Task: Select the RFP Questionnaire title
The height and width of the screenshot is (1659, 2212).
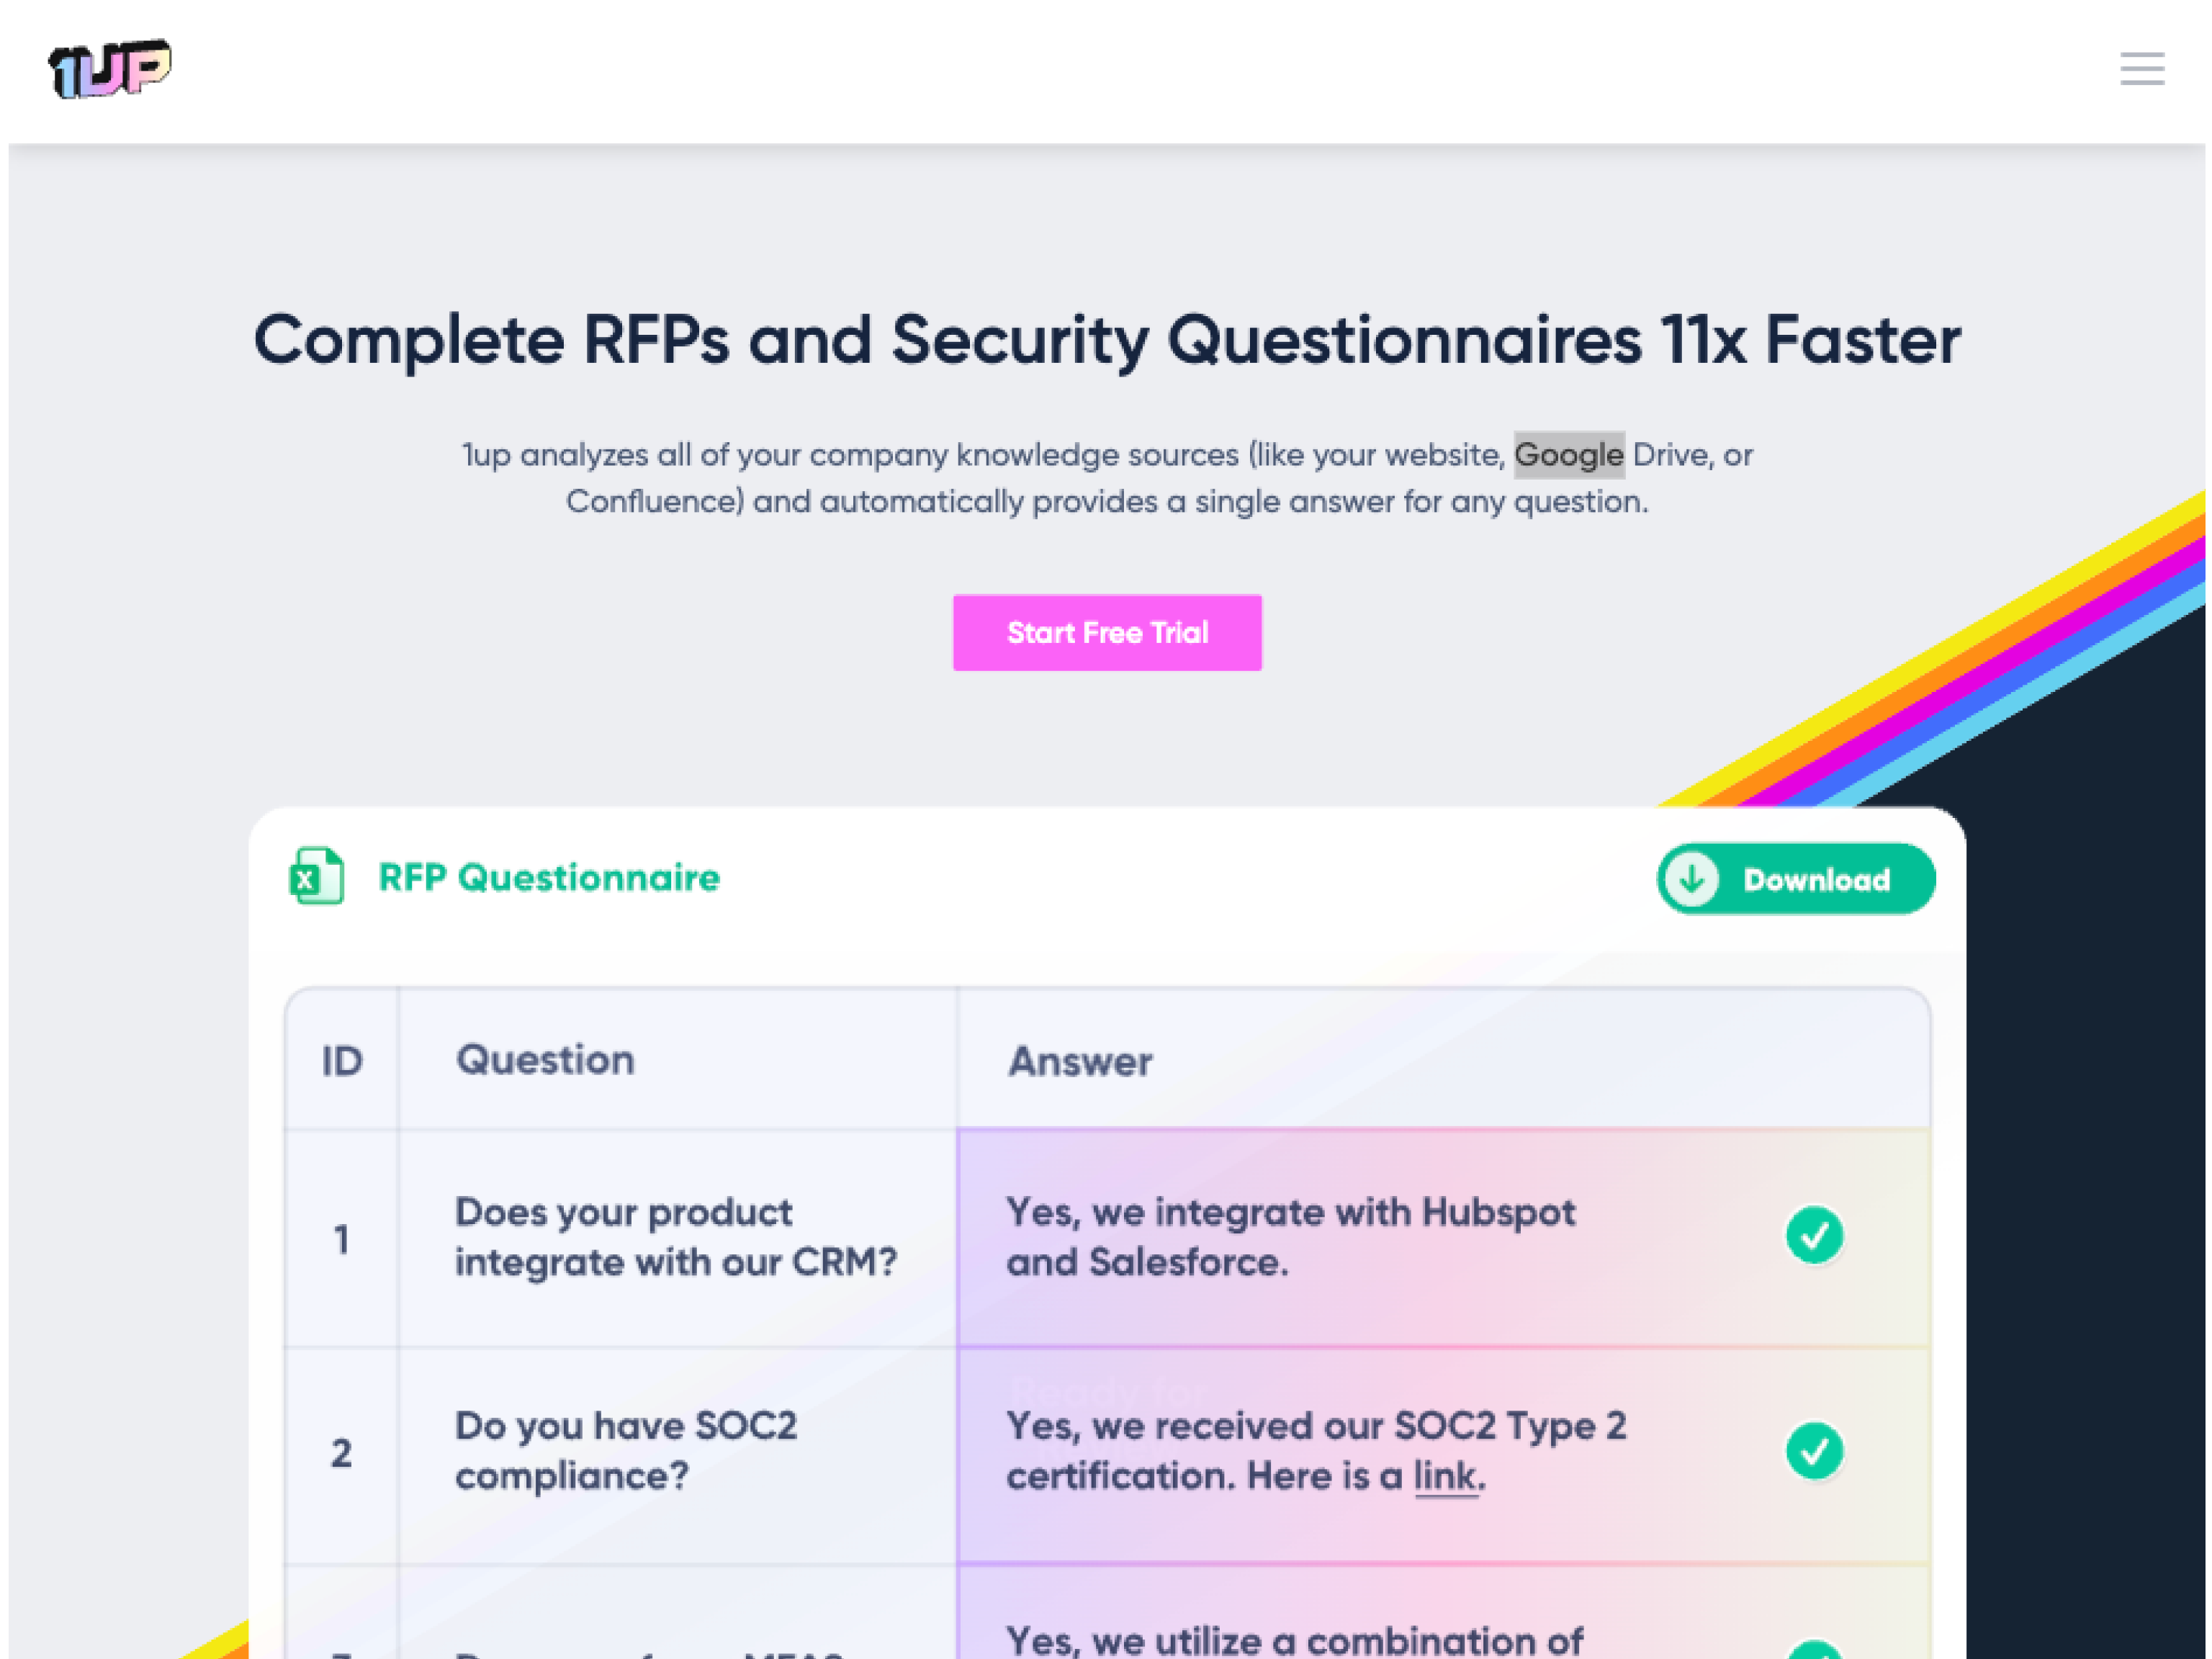Action: [x=549, y=878]
